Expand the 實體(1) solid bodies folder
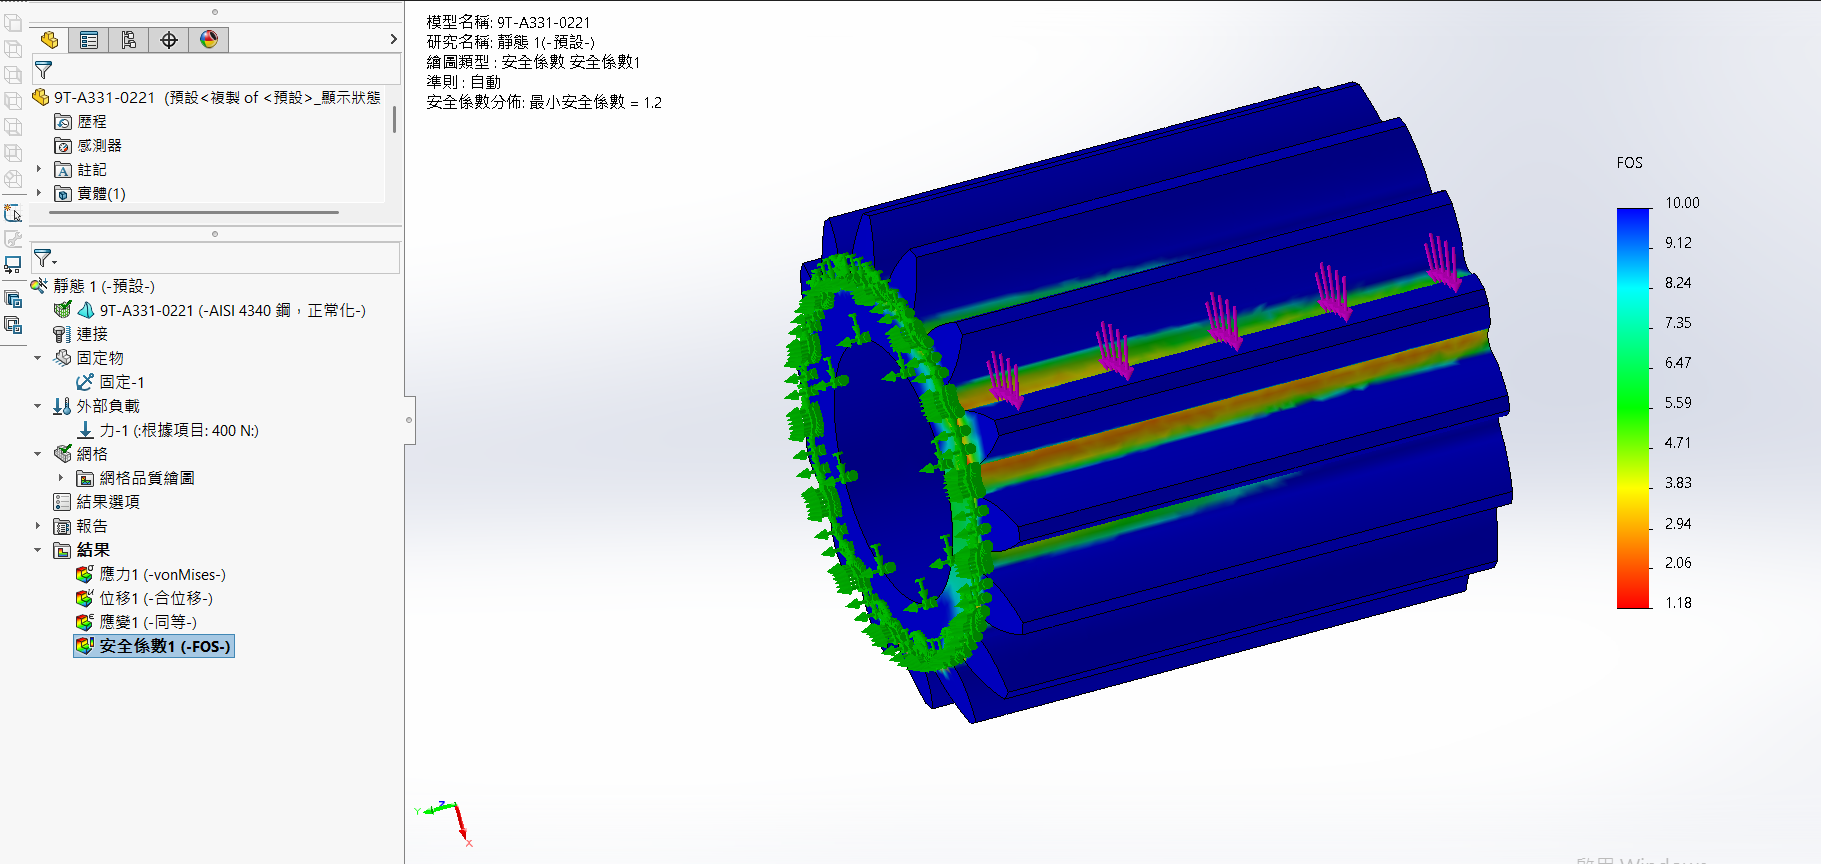 click(39, 194)
